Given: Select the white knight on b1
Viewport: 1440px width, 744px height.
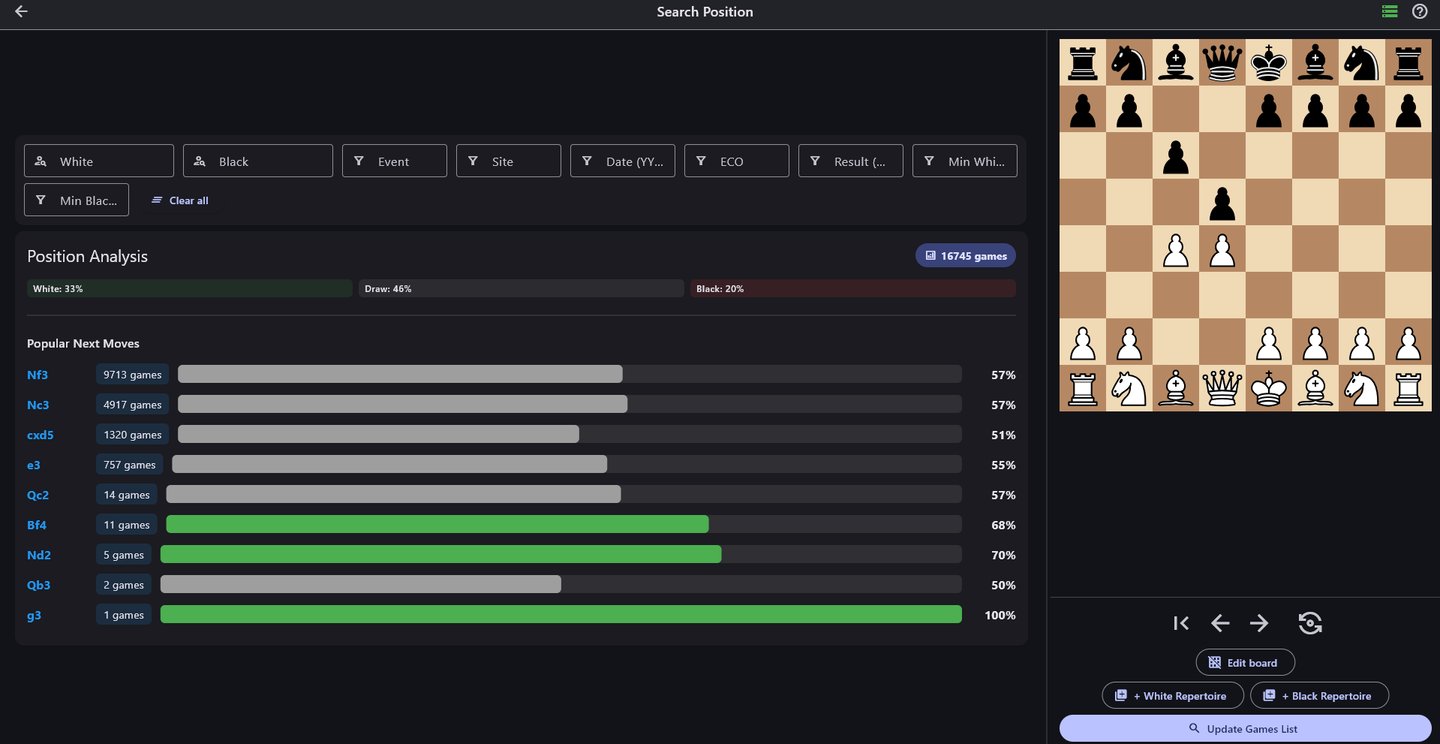Looking at the screenshot, I should 1129,387.
